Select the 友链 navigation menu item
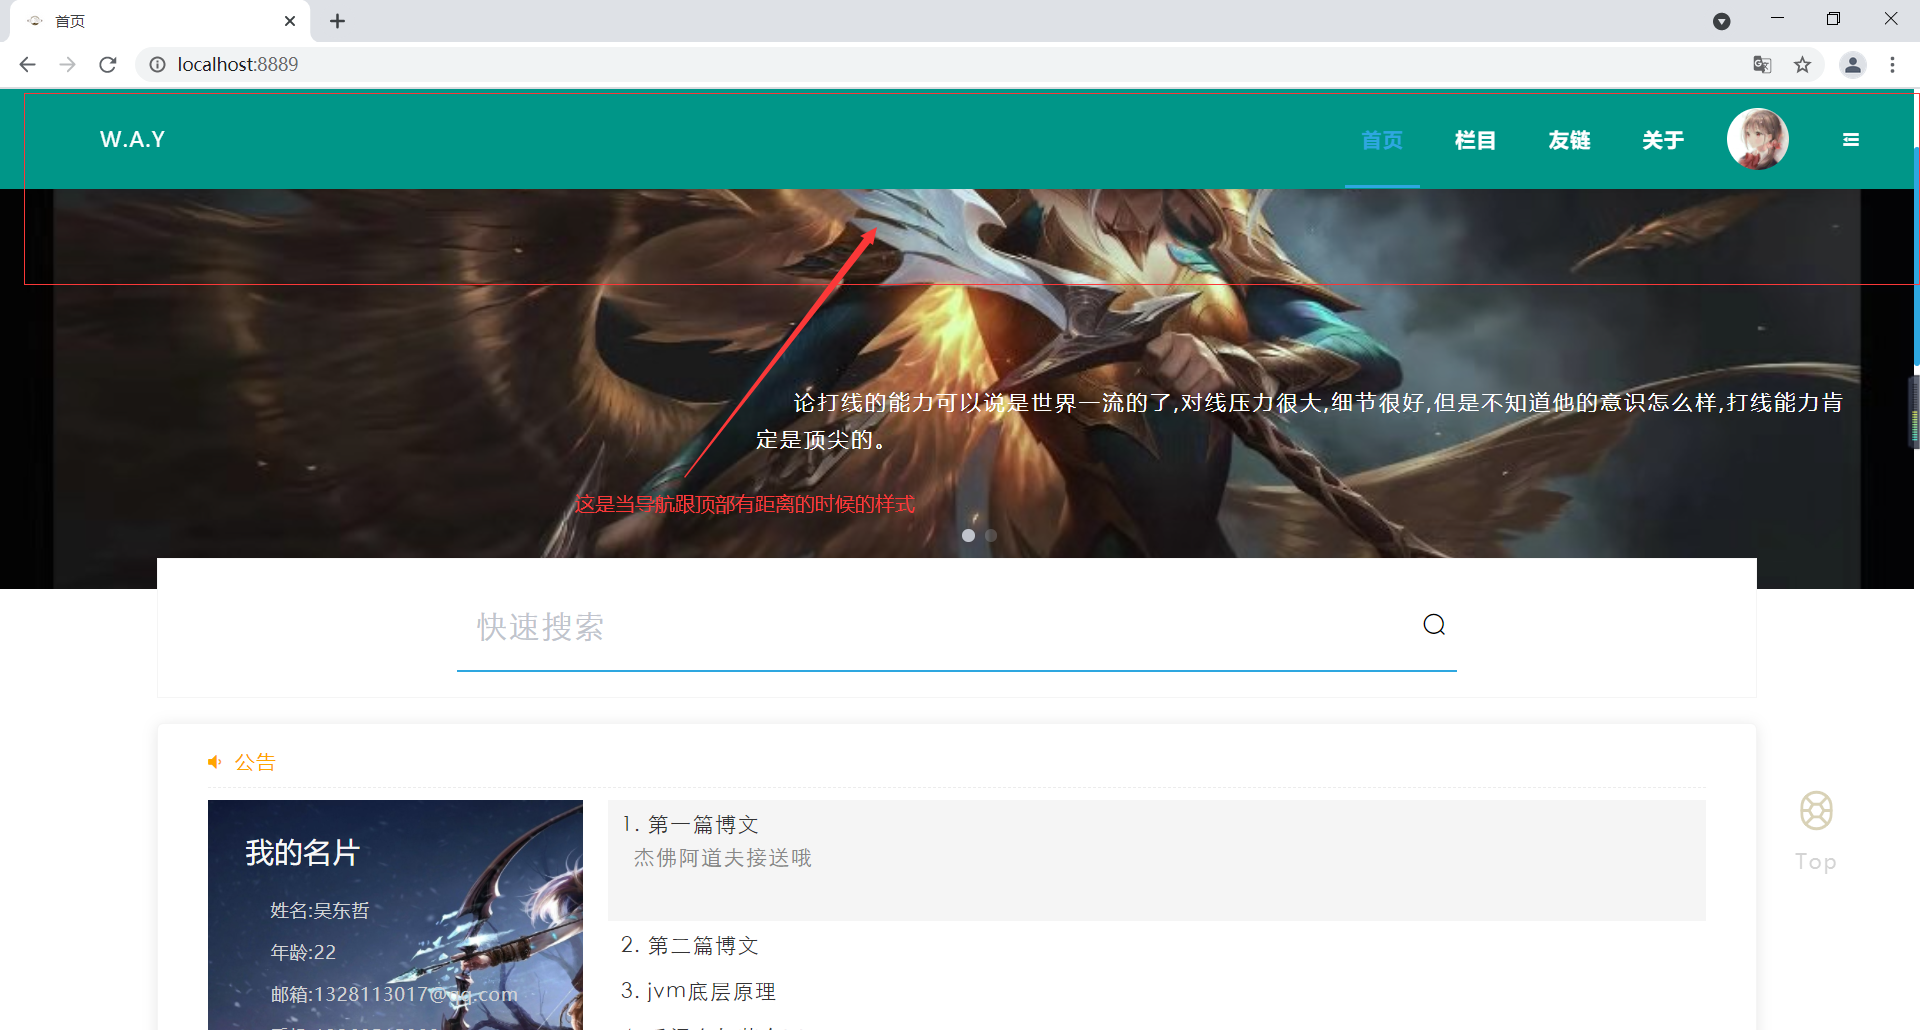 click(x=1568, y=140)
